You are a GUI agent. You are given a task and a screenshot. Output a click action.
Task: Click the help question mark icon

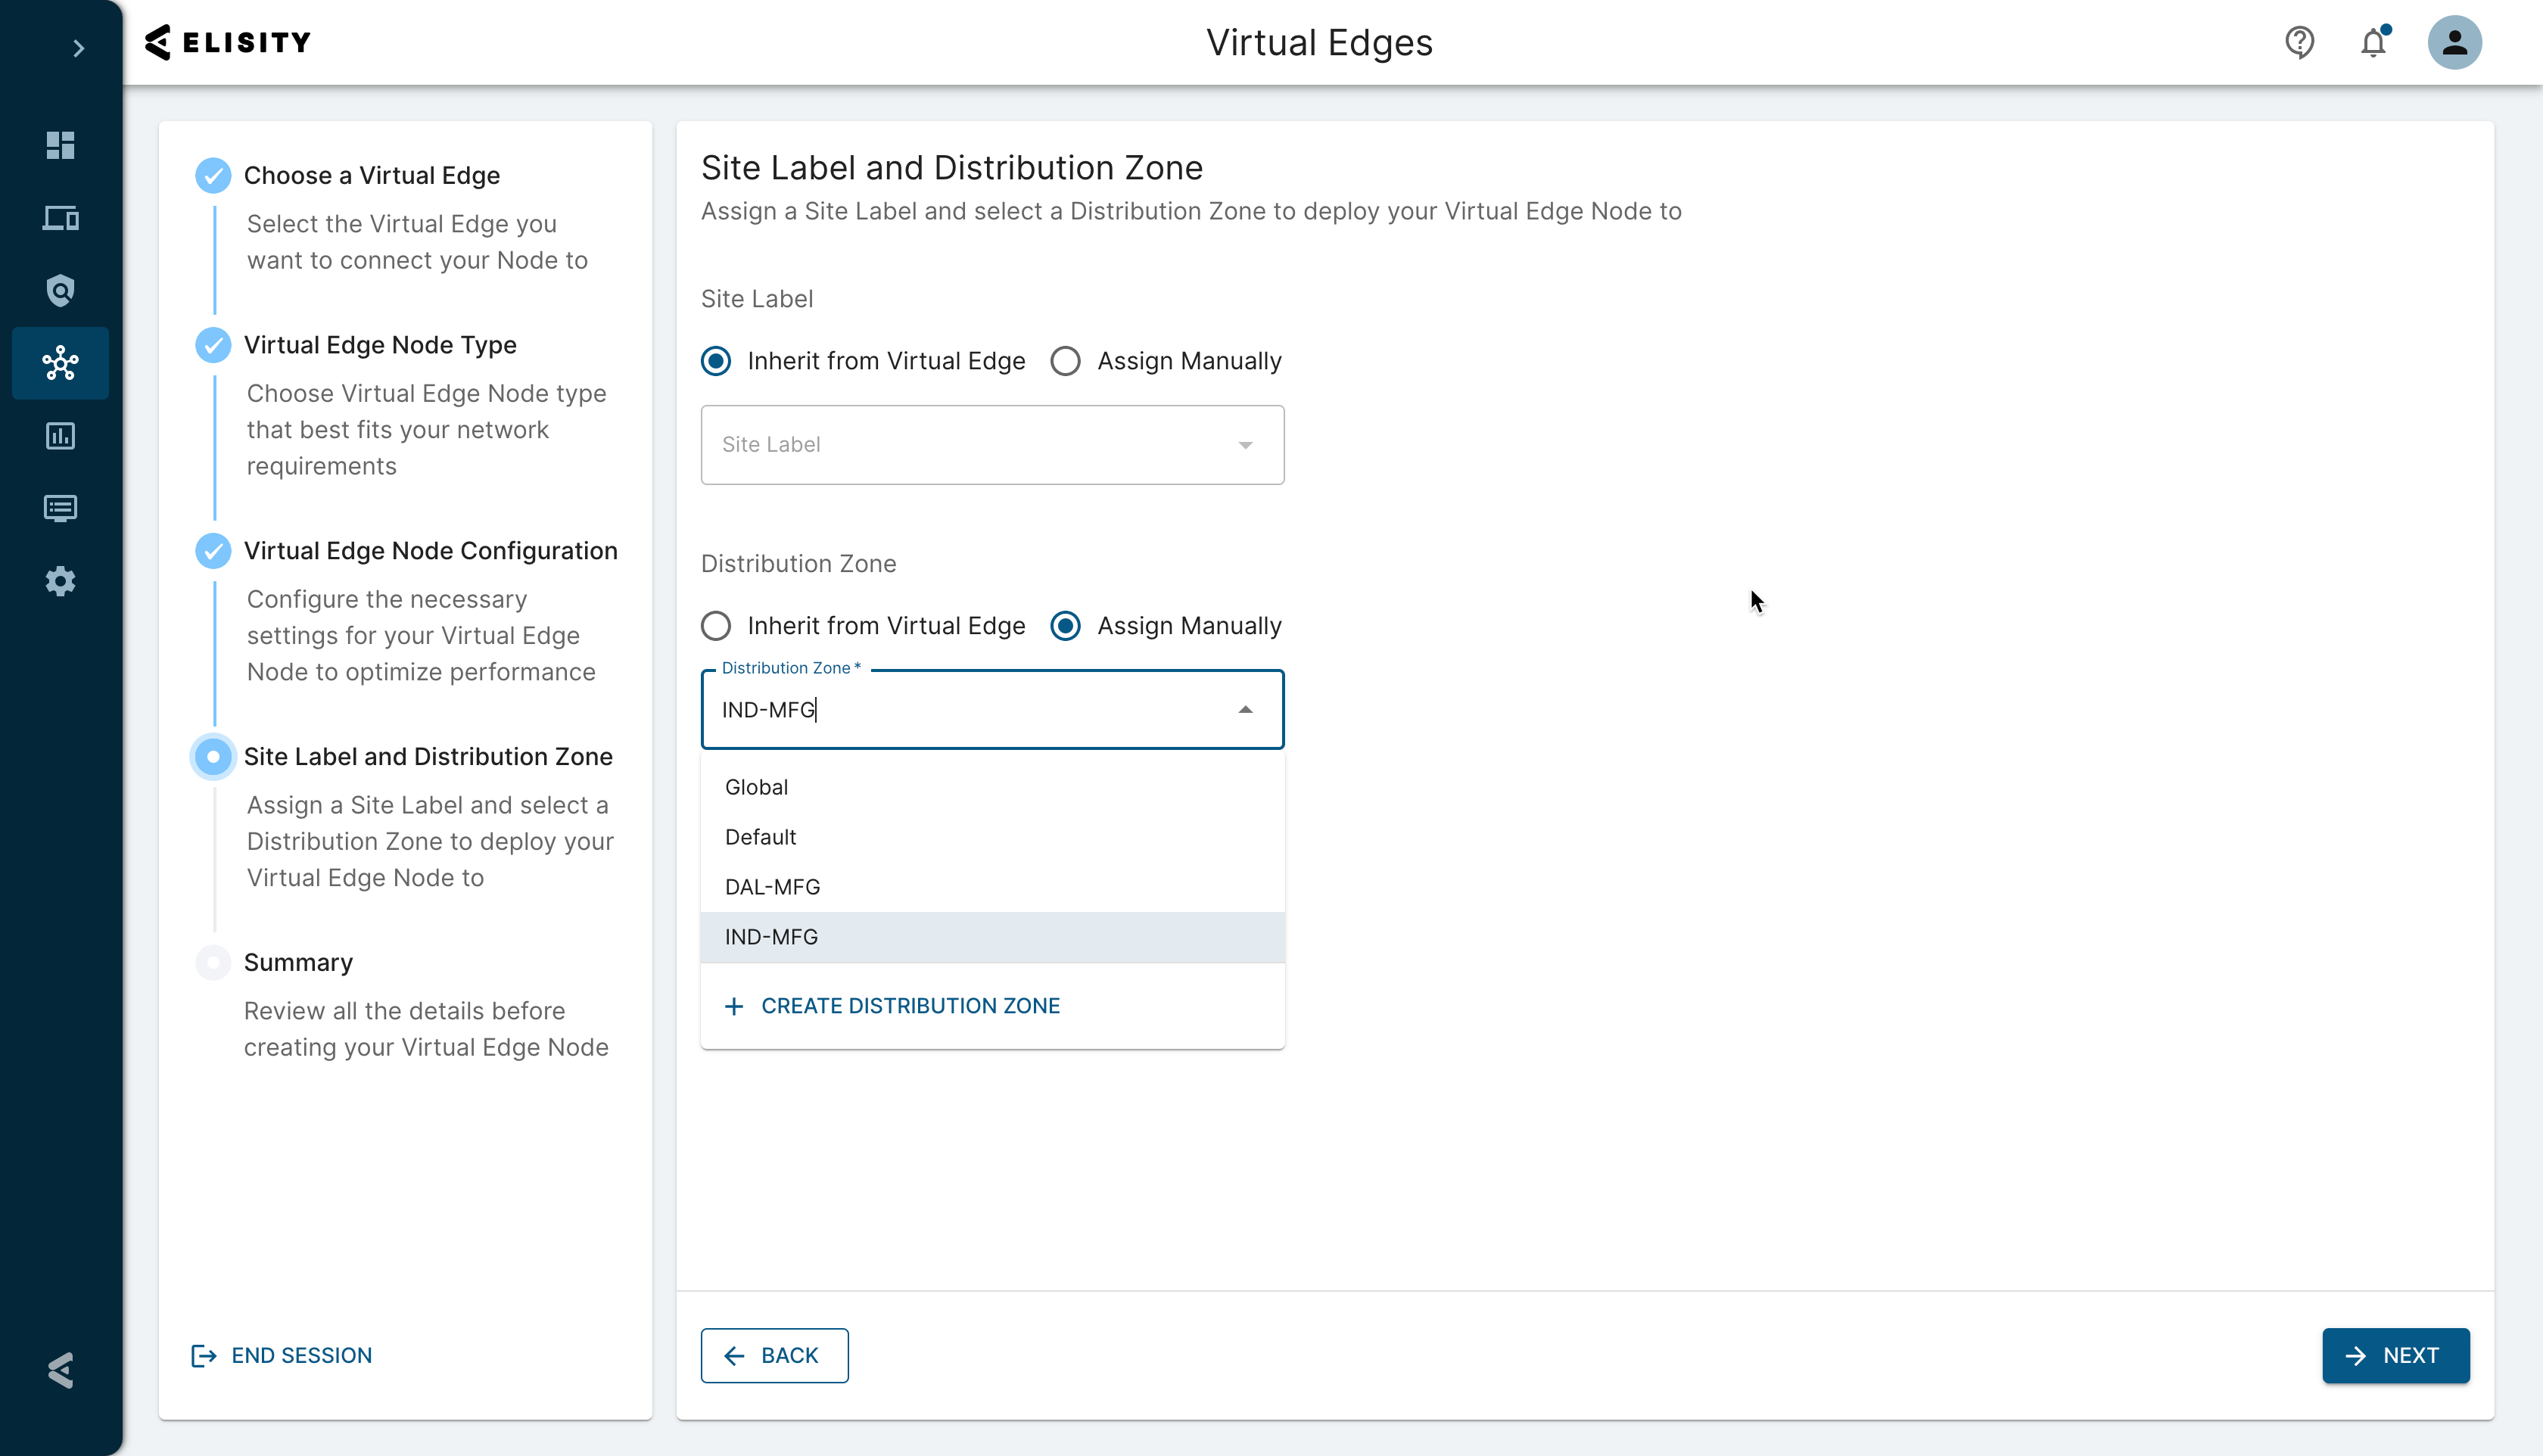tap(2299, 42)
